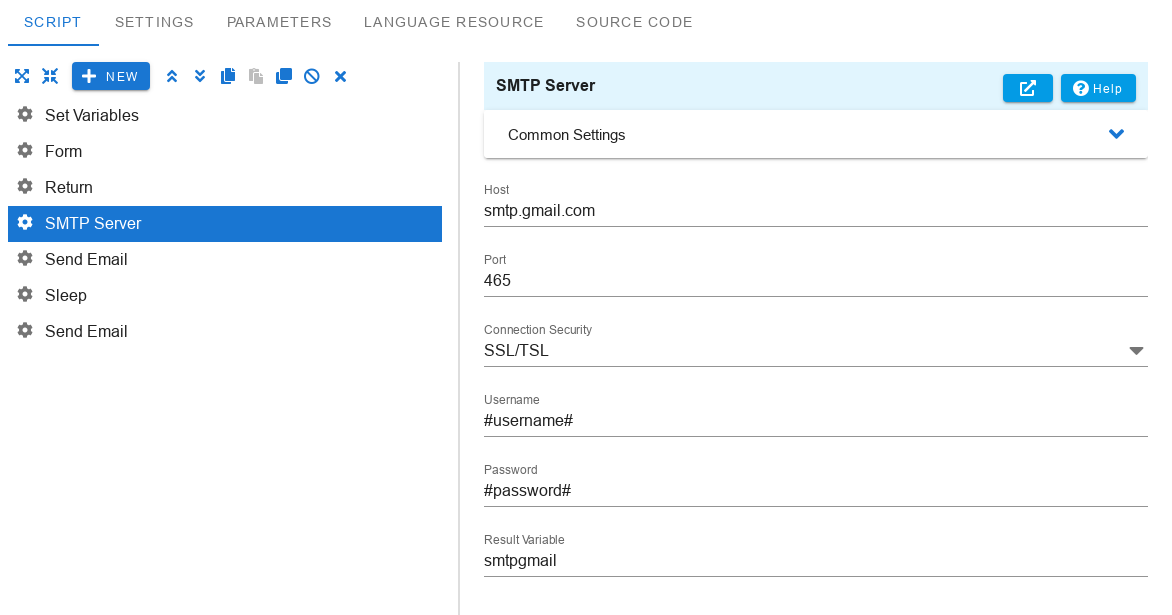Open the SETTINGS tab

pyautogui.click(x=154, y=22)
